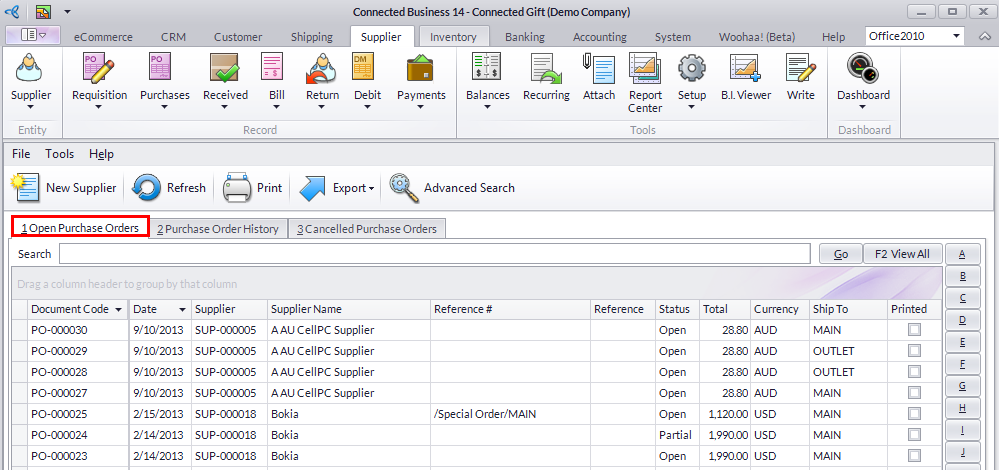Viewport: 999px width, 470px height.
Task: Open the Tools menu
Action: (x=60, y=154)
